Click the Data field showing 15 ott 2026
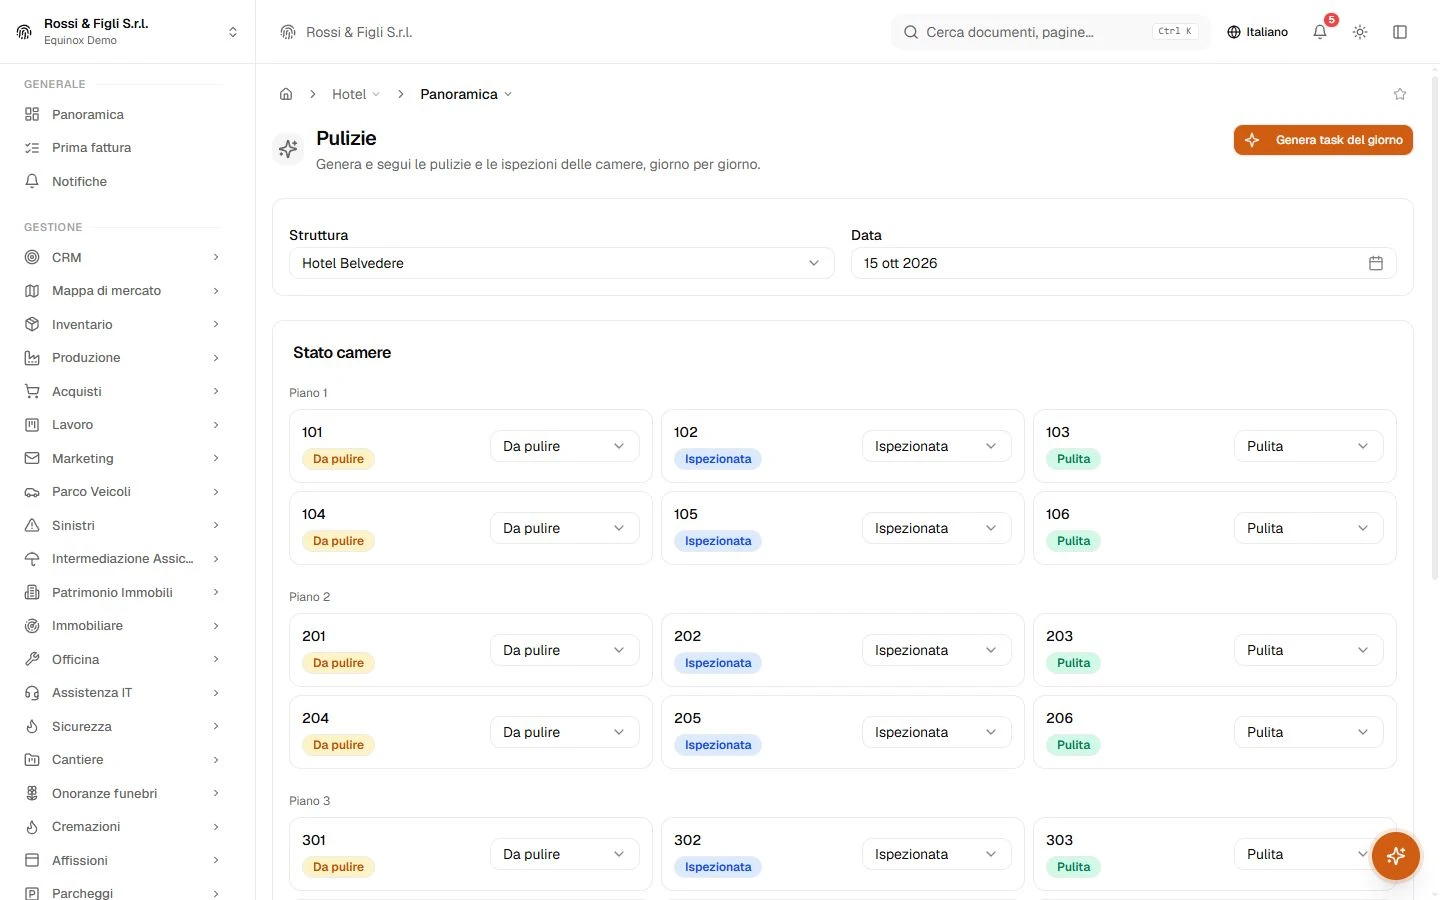This screenshot has width=1440, height=900. click(x=1124, y=263)
